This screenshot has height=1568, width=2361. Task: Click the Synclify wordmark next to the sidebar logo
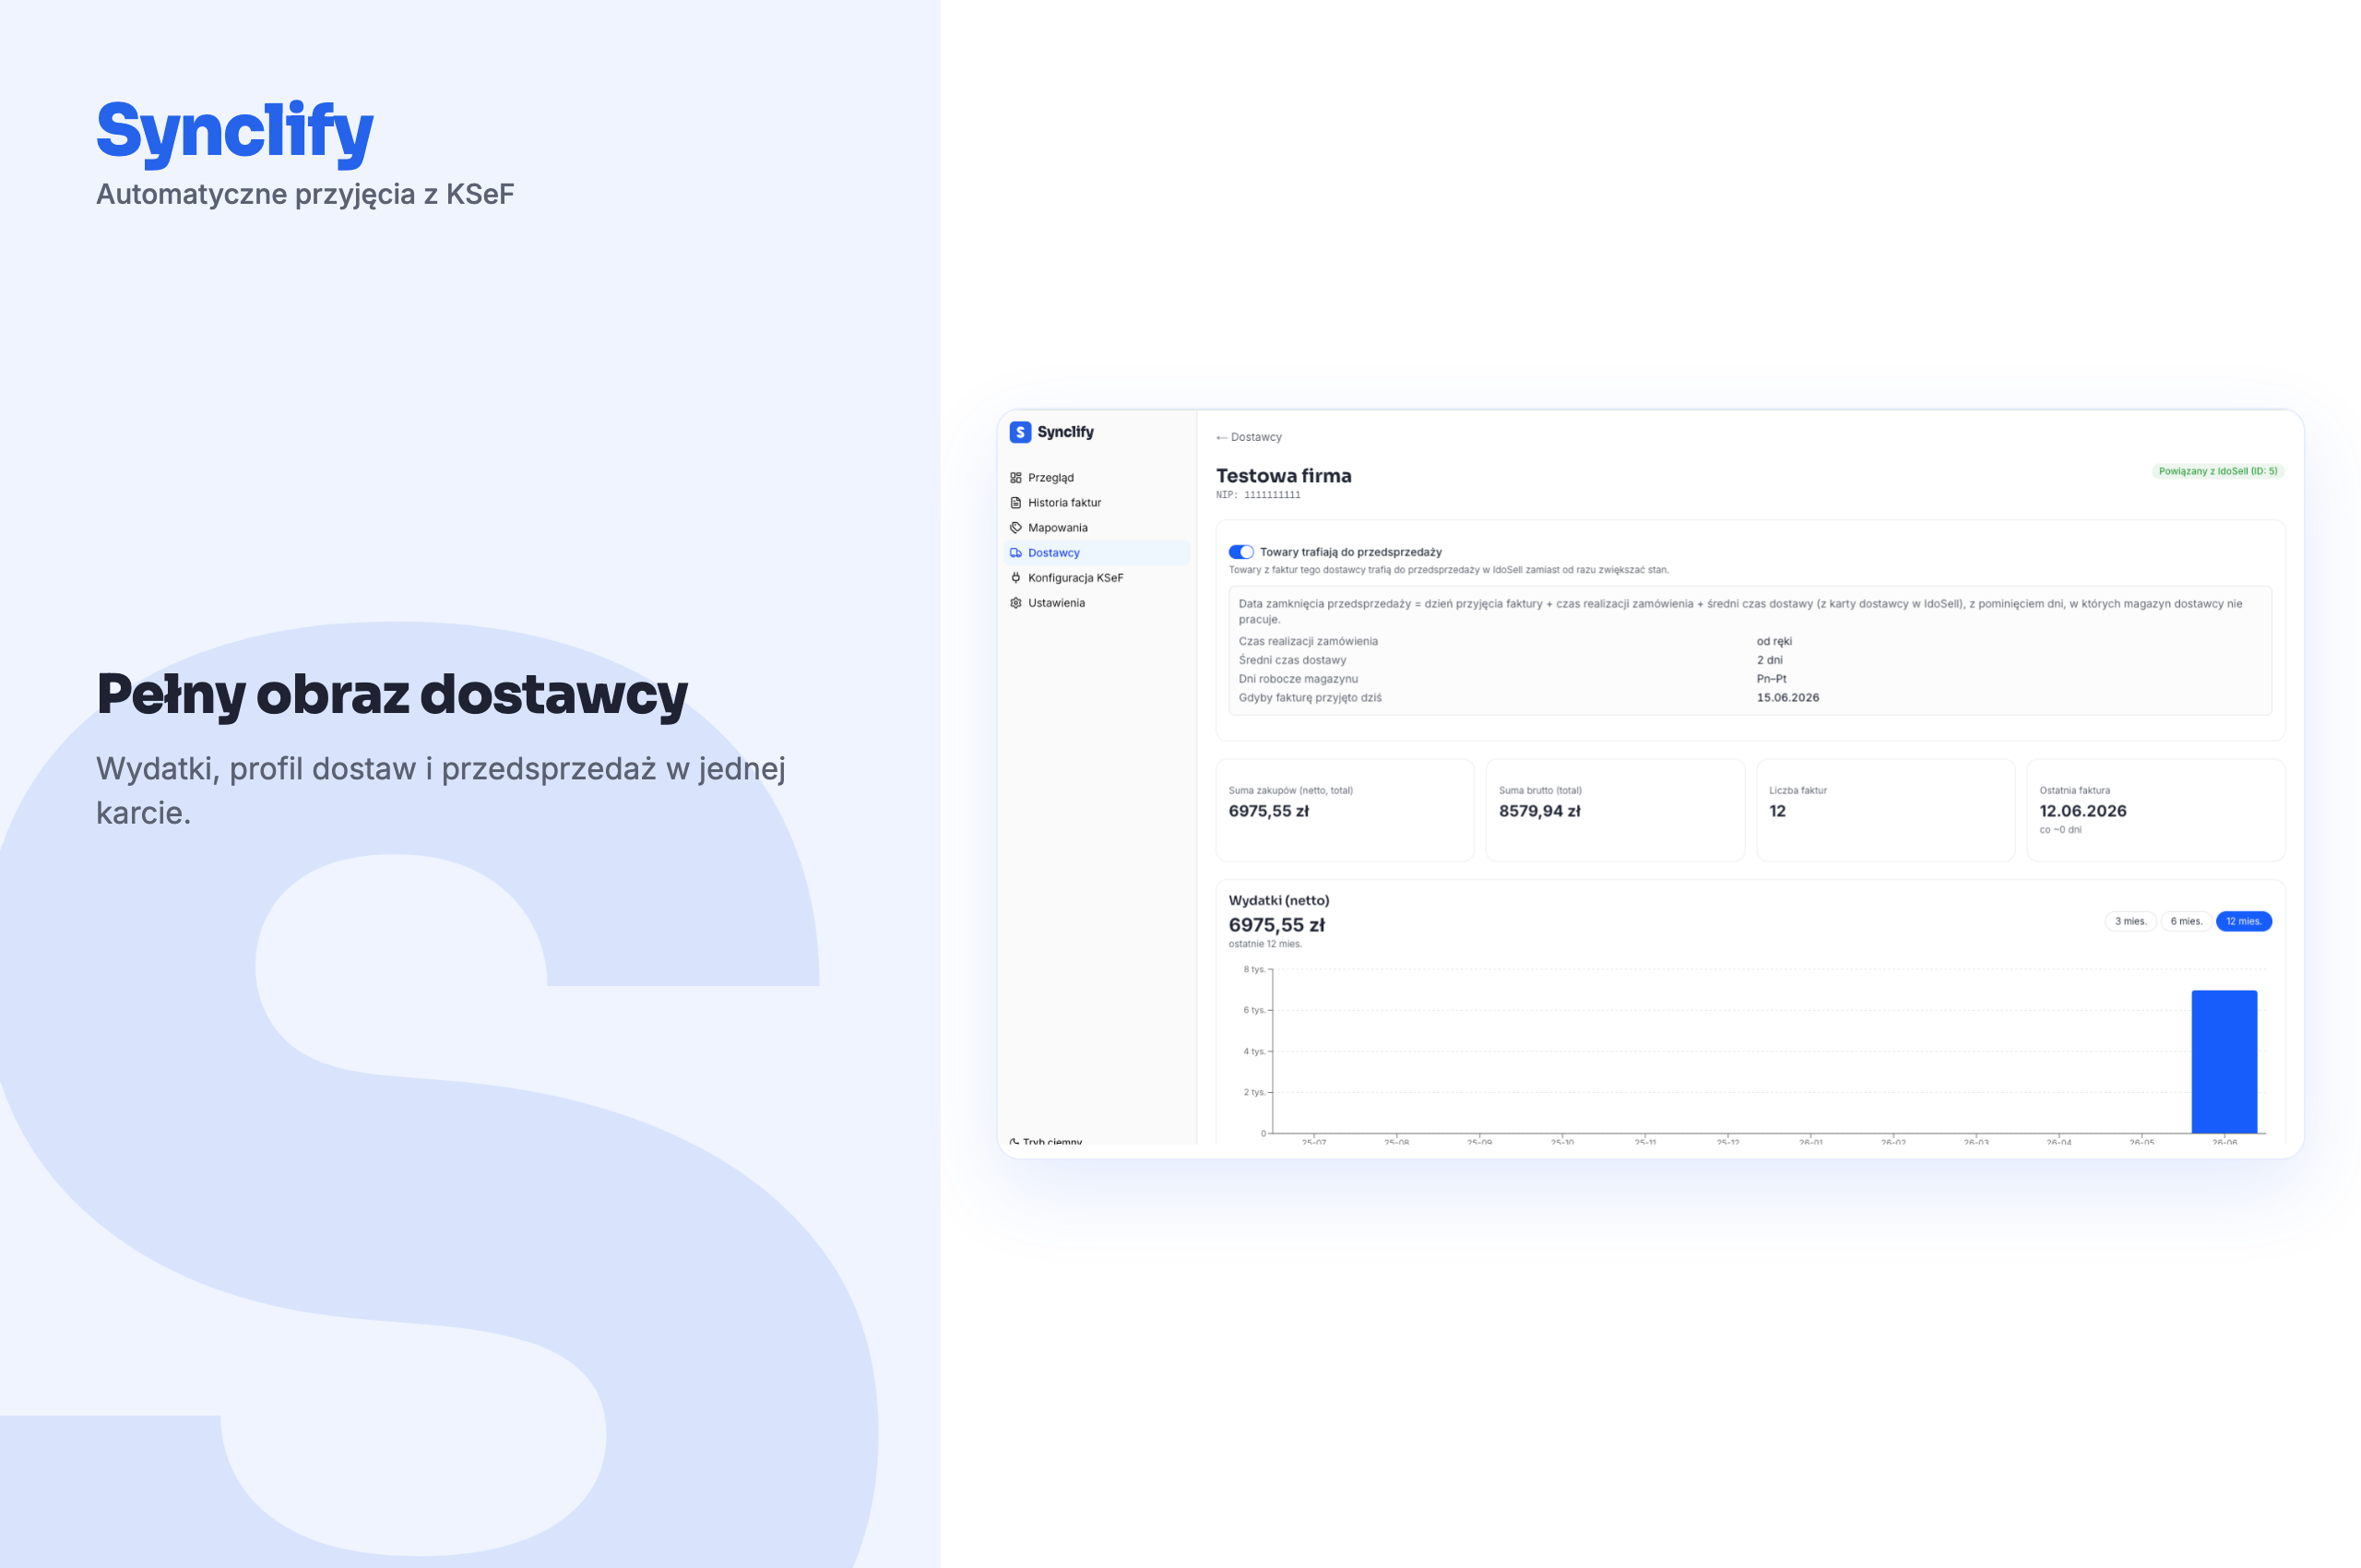click(x=1066, y=432)
